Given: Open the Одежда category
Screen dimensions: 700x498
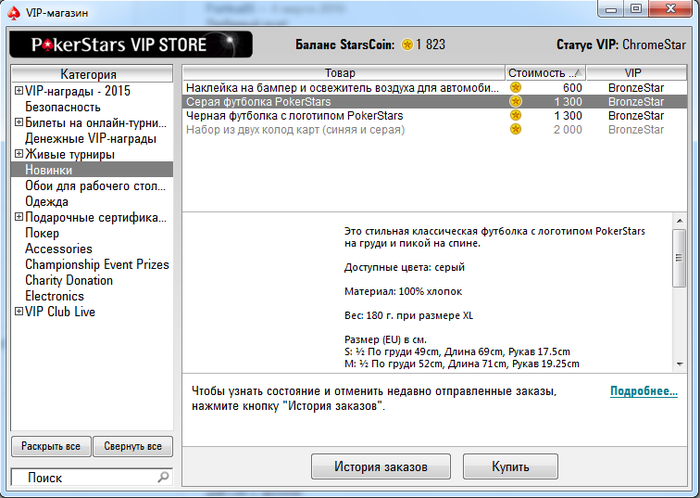Looking at the screenshot, I should (46, 202).
